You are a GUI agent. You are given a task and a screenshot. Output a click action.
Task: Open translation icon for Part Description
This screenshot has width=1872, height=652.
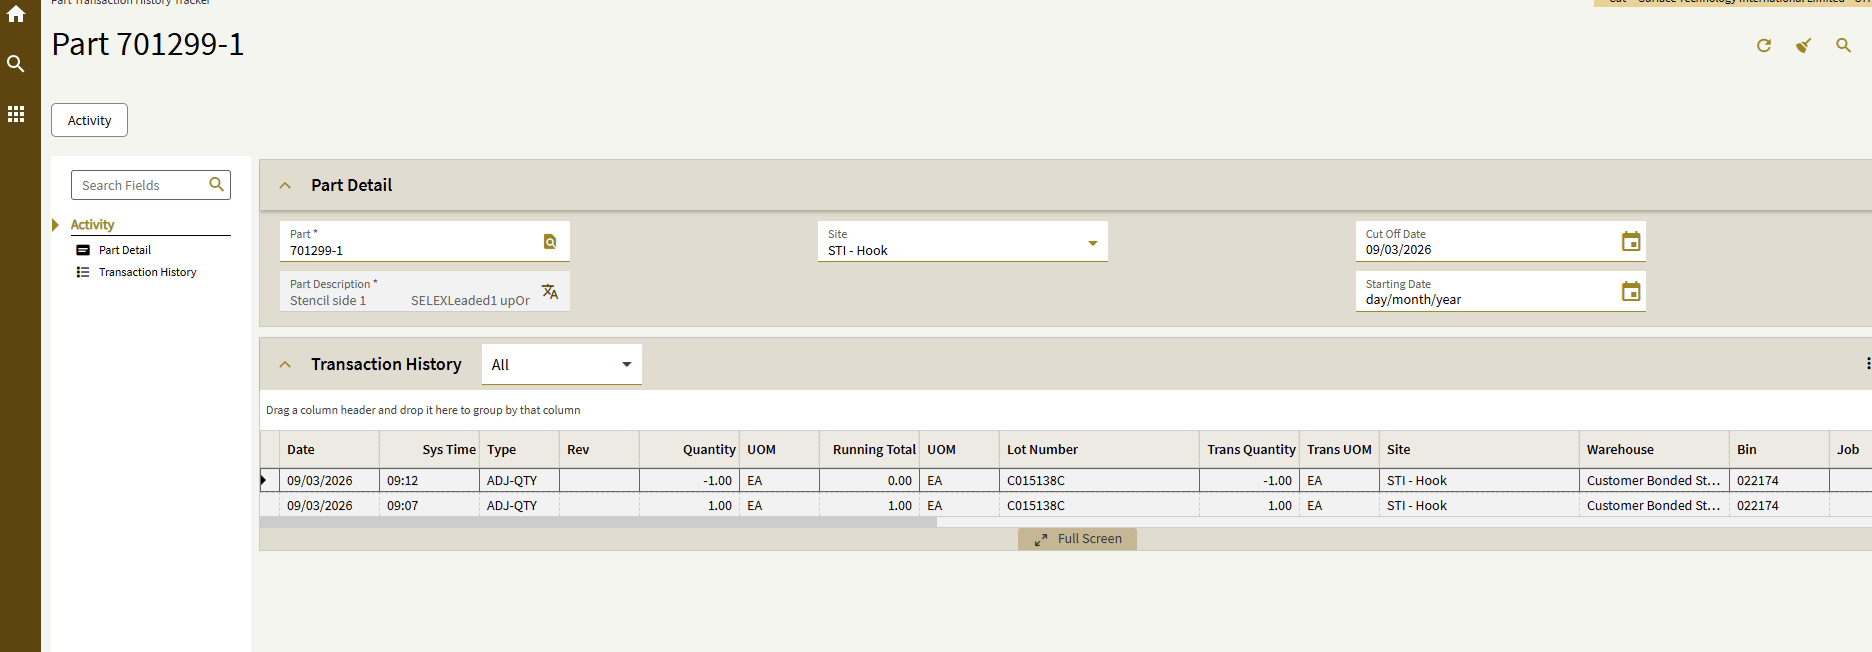(x=550, y=292)
